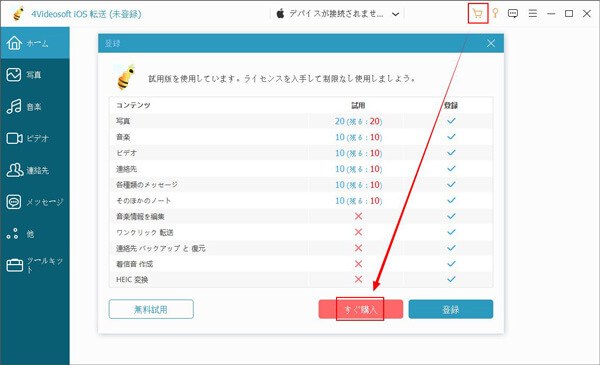Expand the device selection dropdown arrow
Screen dimensions: 600x365
pyautogui.click(x=396, y=15)
